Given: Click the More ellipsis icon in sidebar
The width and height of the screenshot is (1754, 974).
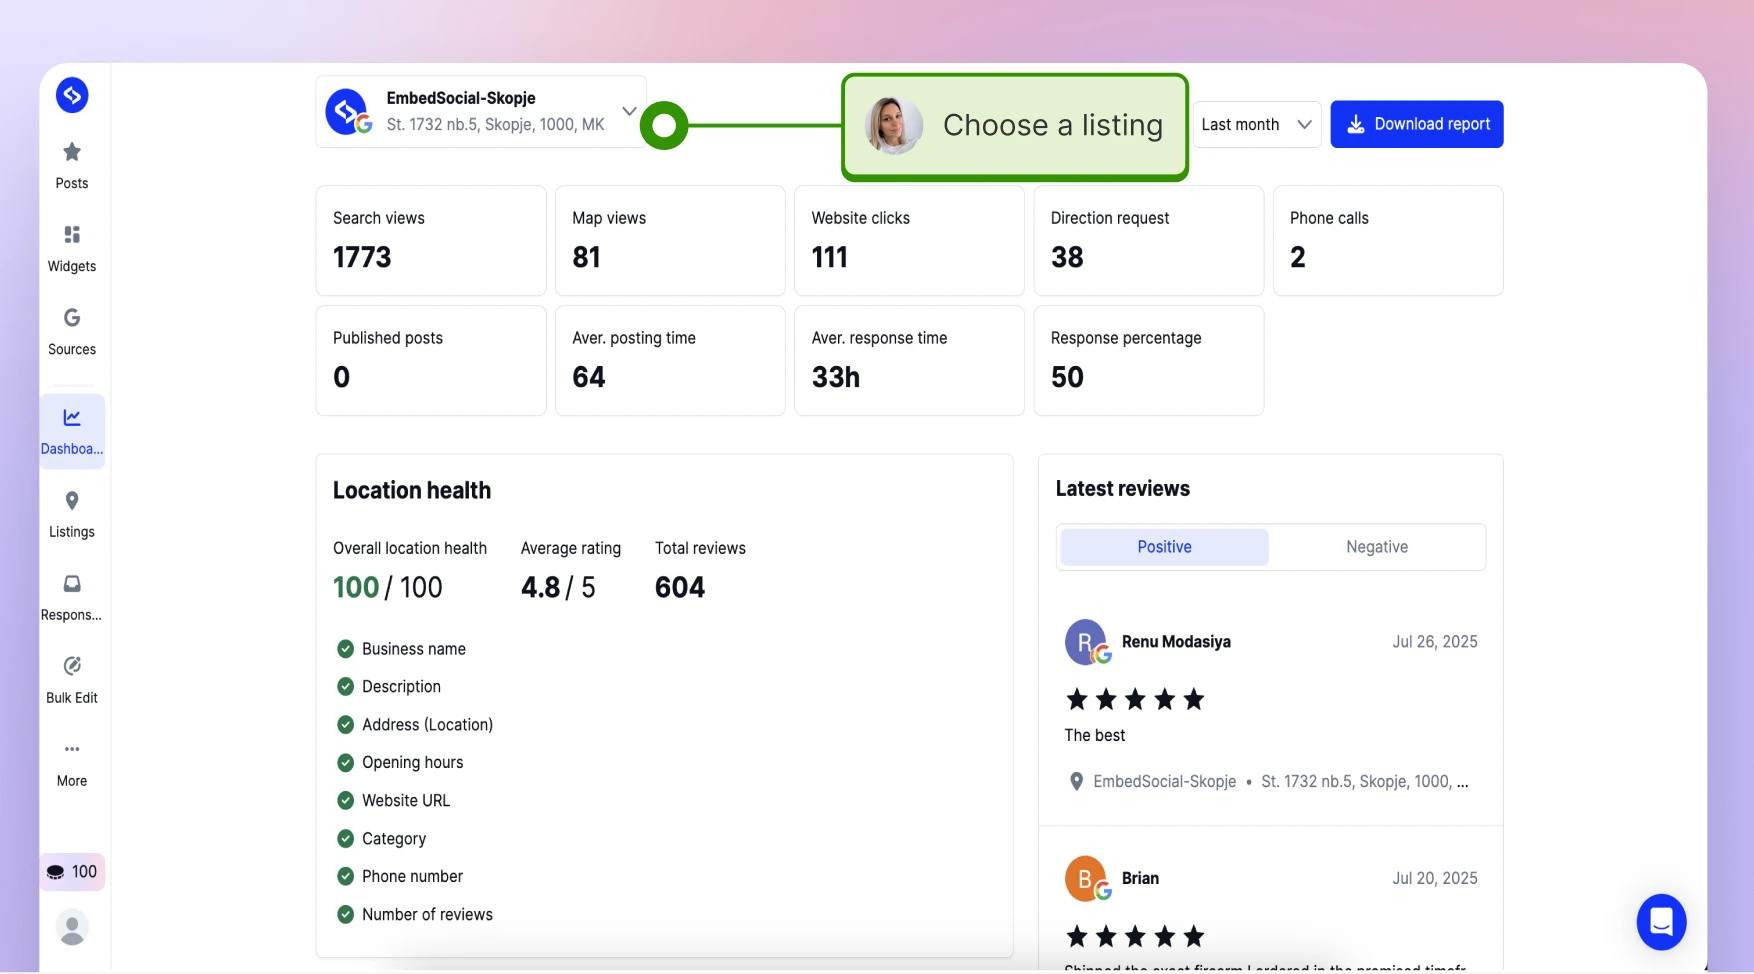Looking at the screenshot, I should [x=72, y=749].
